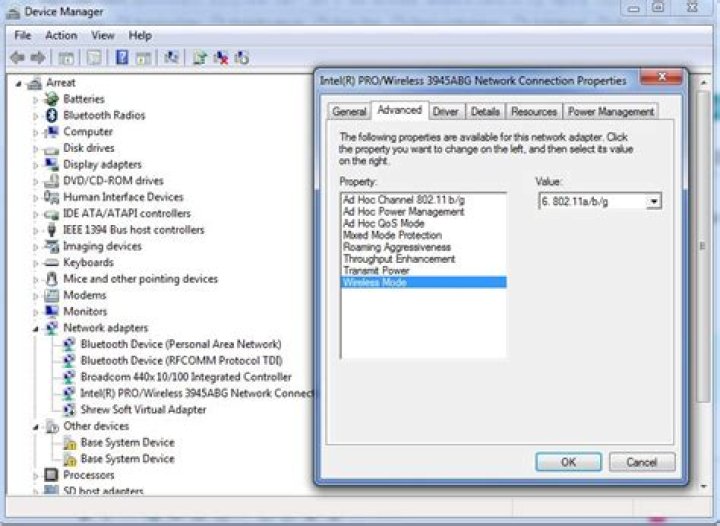Switch to the Resources tab

point(534,112)
